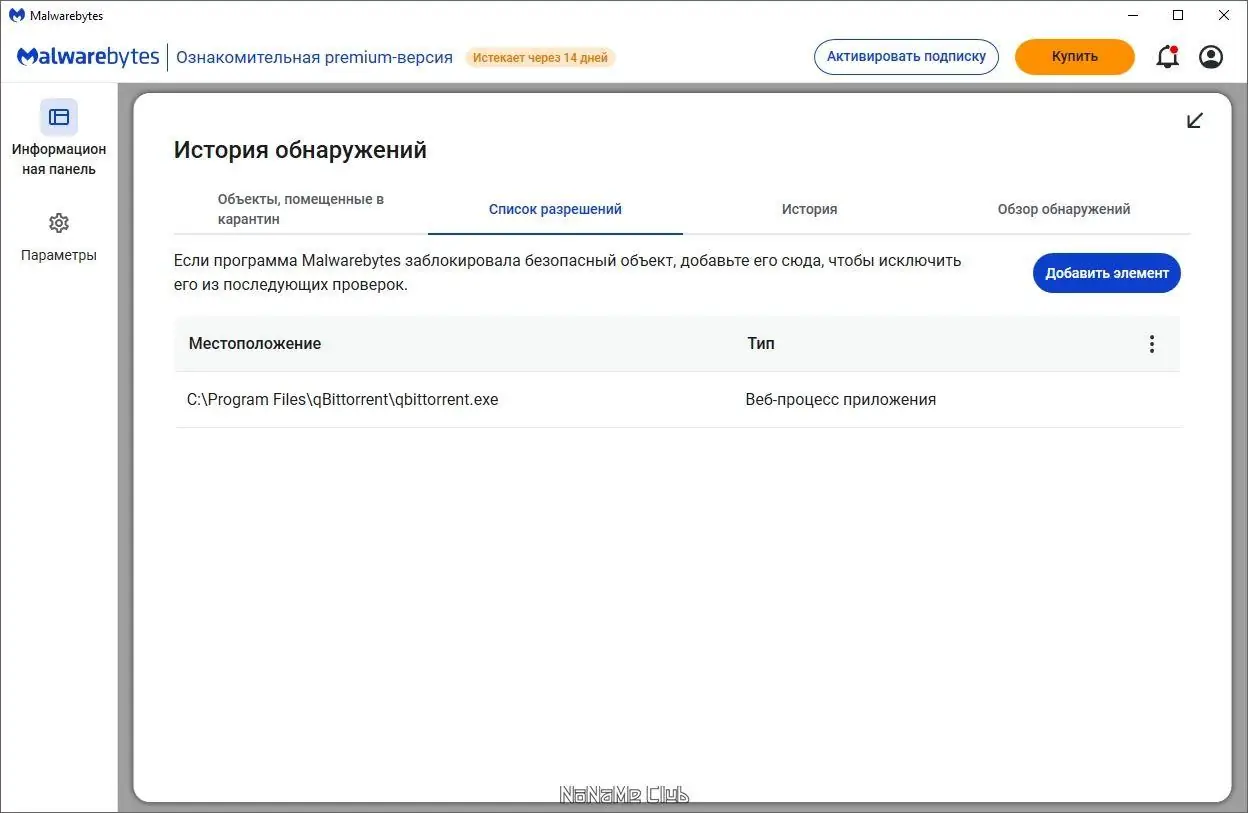The image size is (1248, 813).
Task: Open Параметры gear icon in sidebar
Action: click(59, 223)
